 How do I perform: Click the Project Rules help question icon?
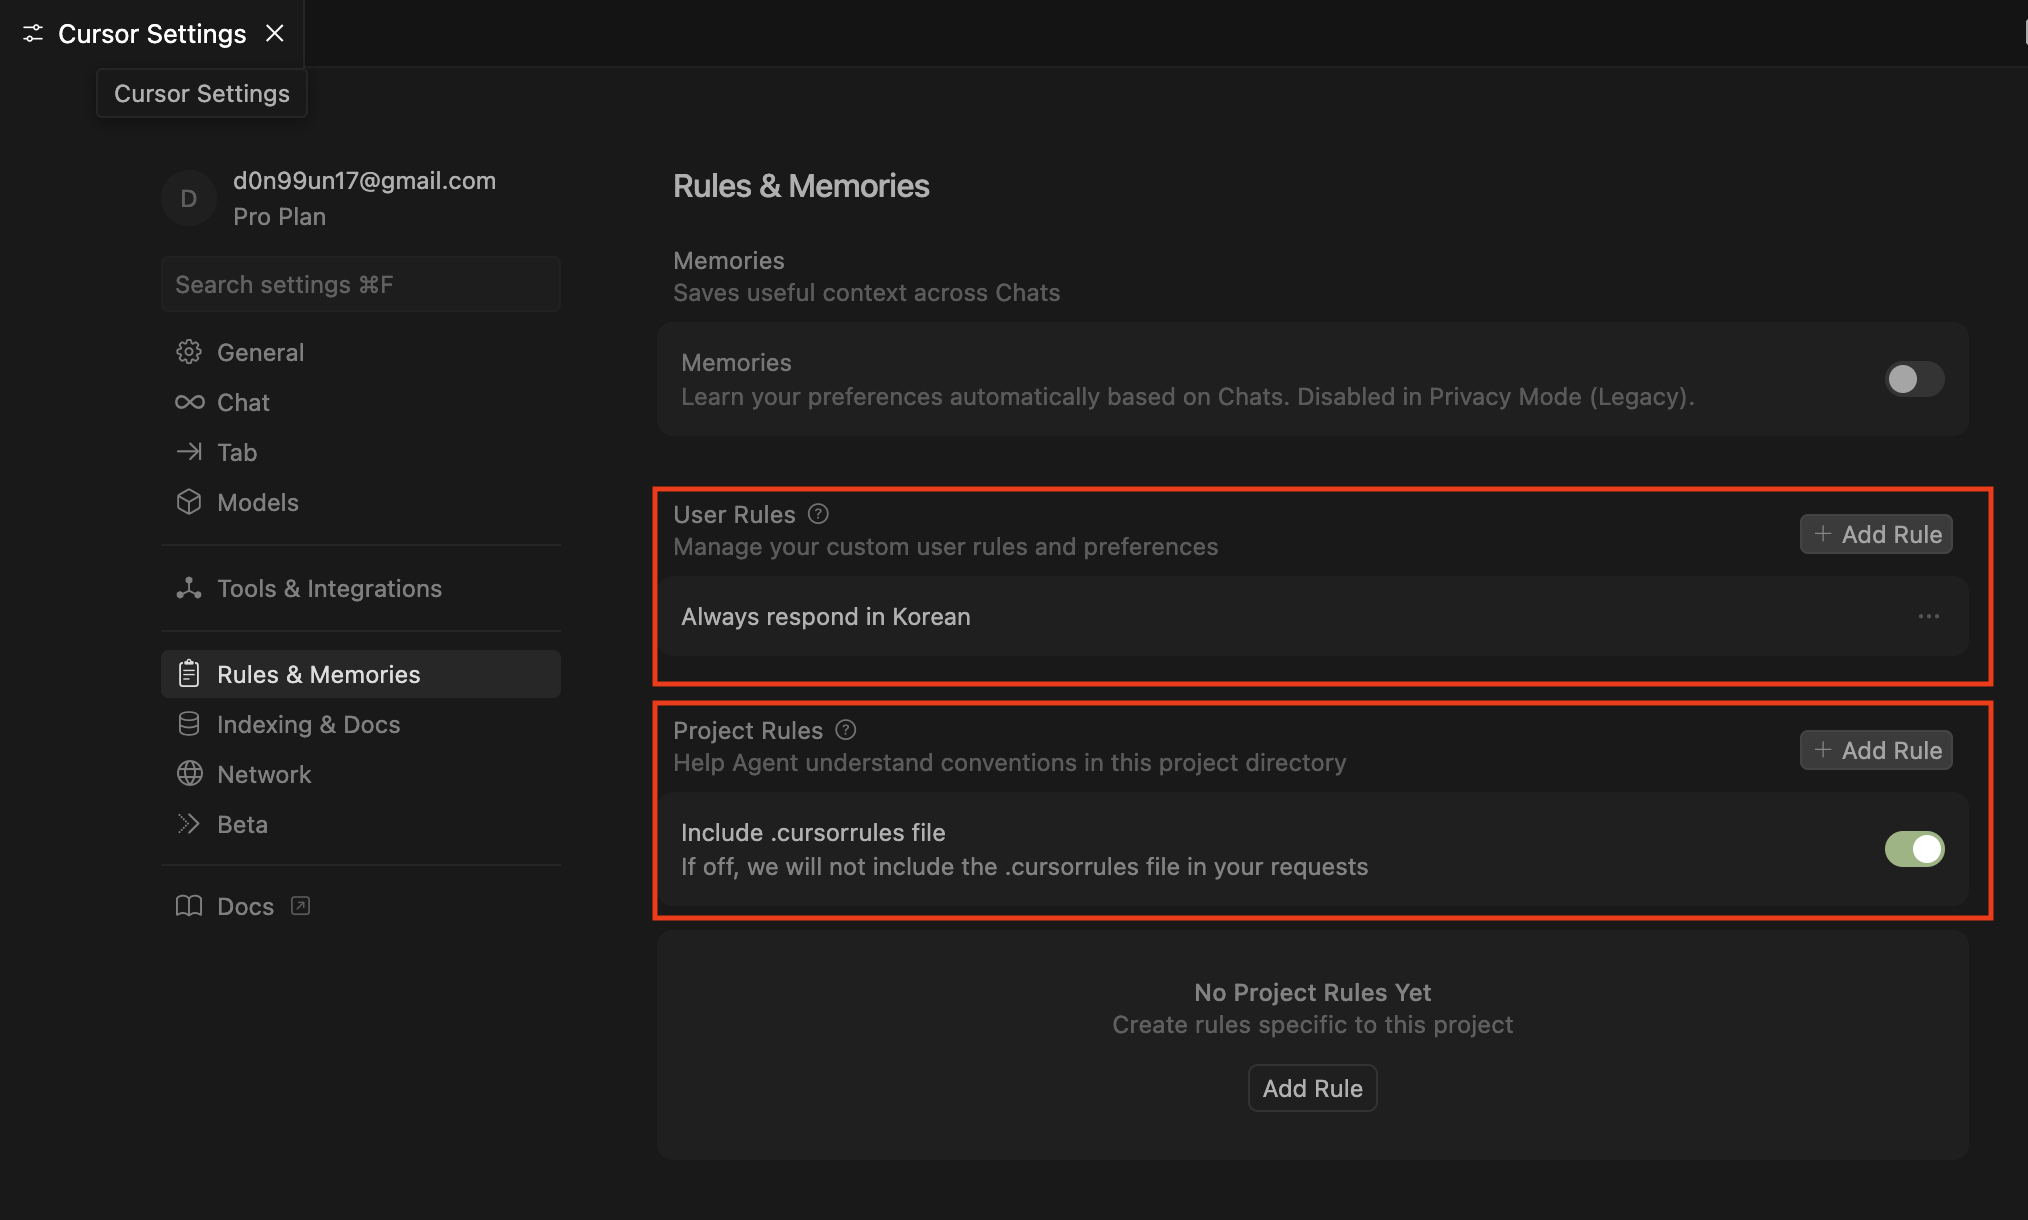[846, 730]
